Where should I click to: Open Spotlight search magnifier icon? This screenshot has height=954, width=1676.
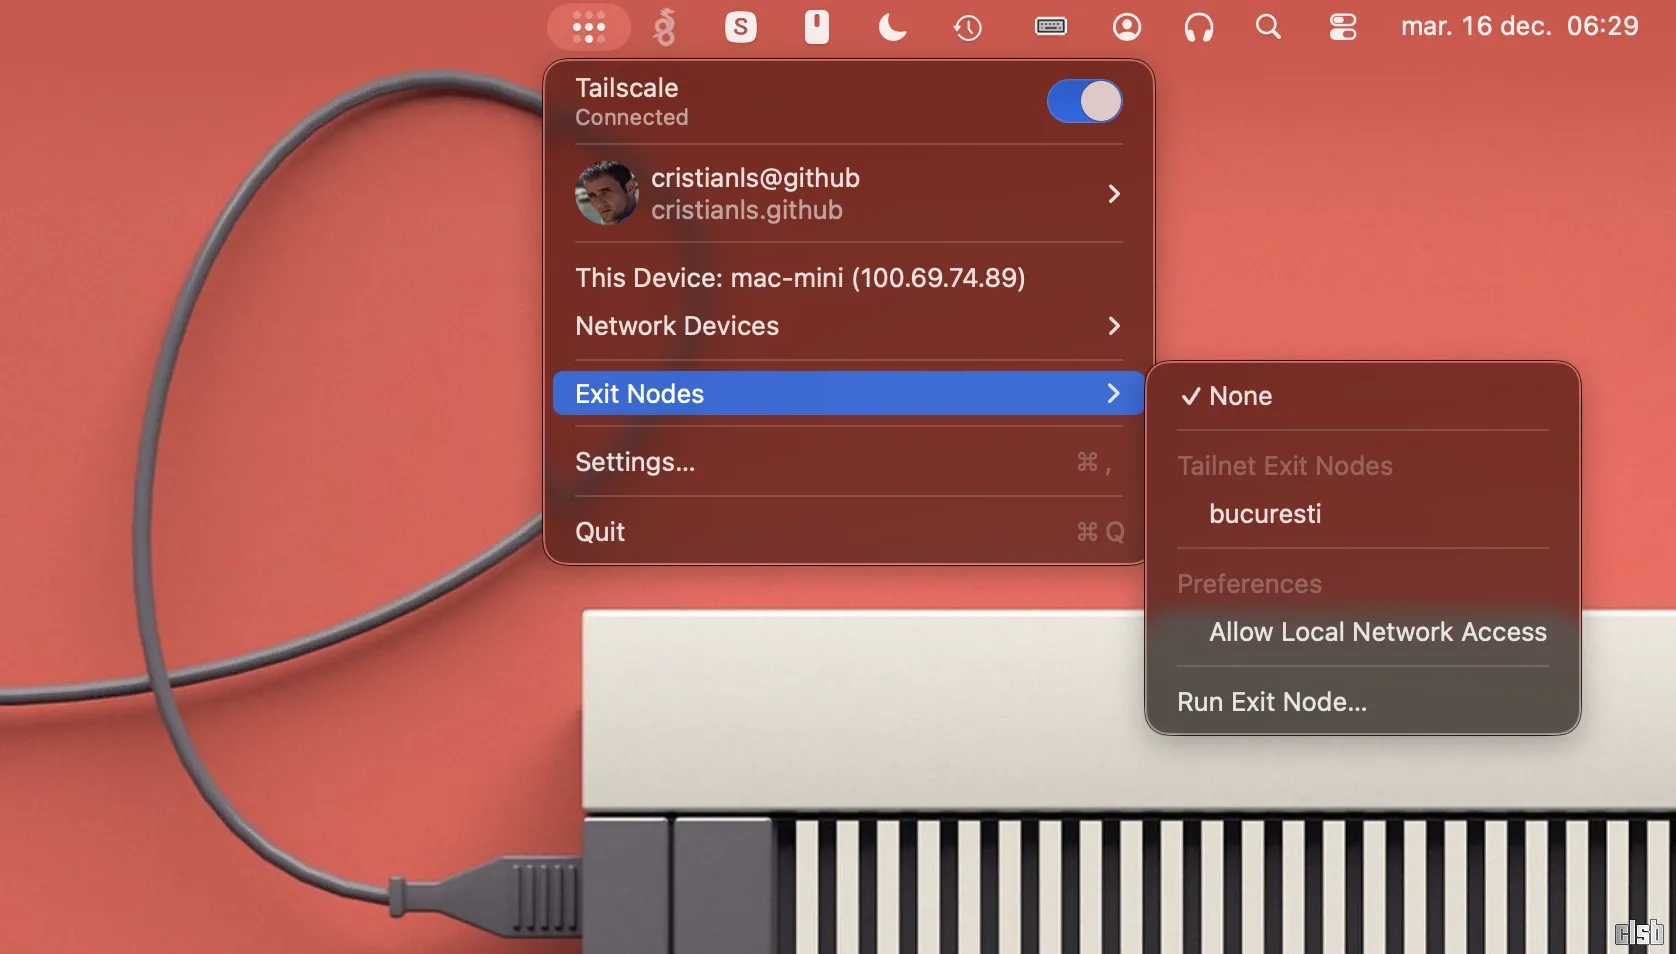point(1268,27)
